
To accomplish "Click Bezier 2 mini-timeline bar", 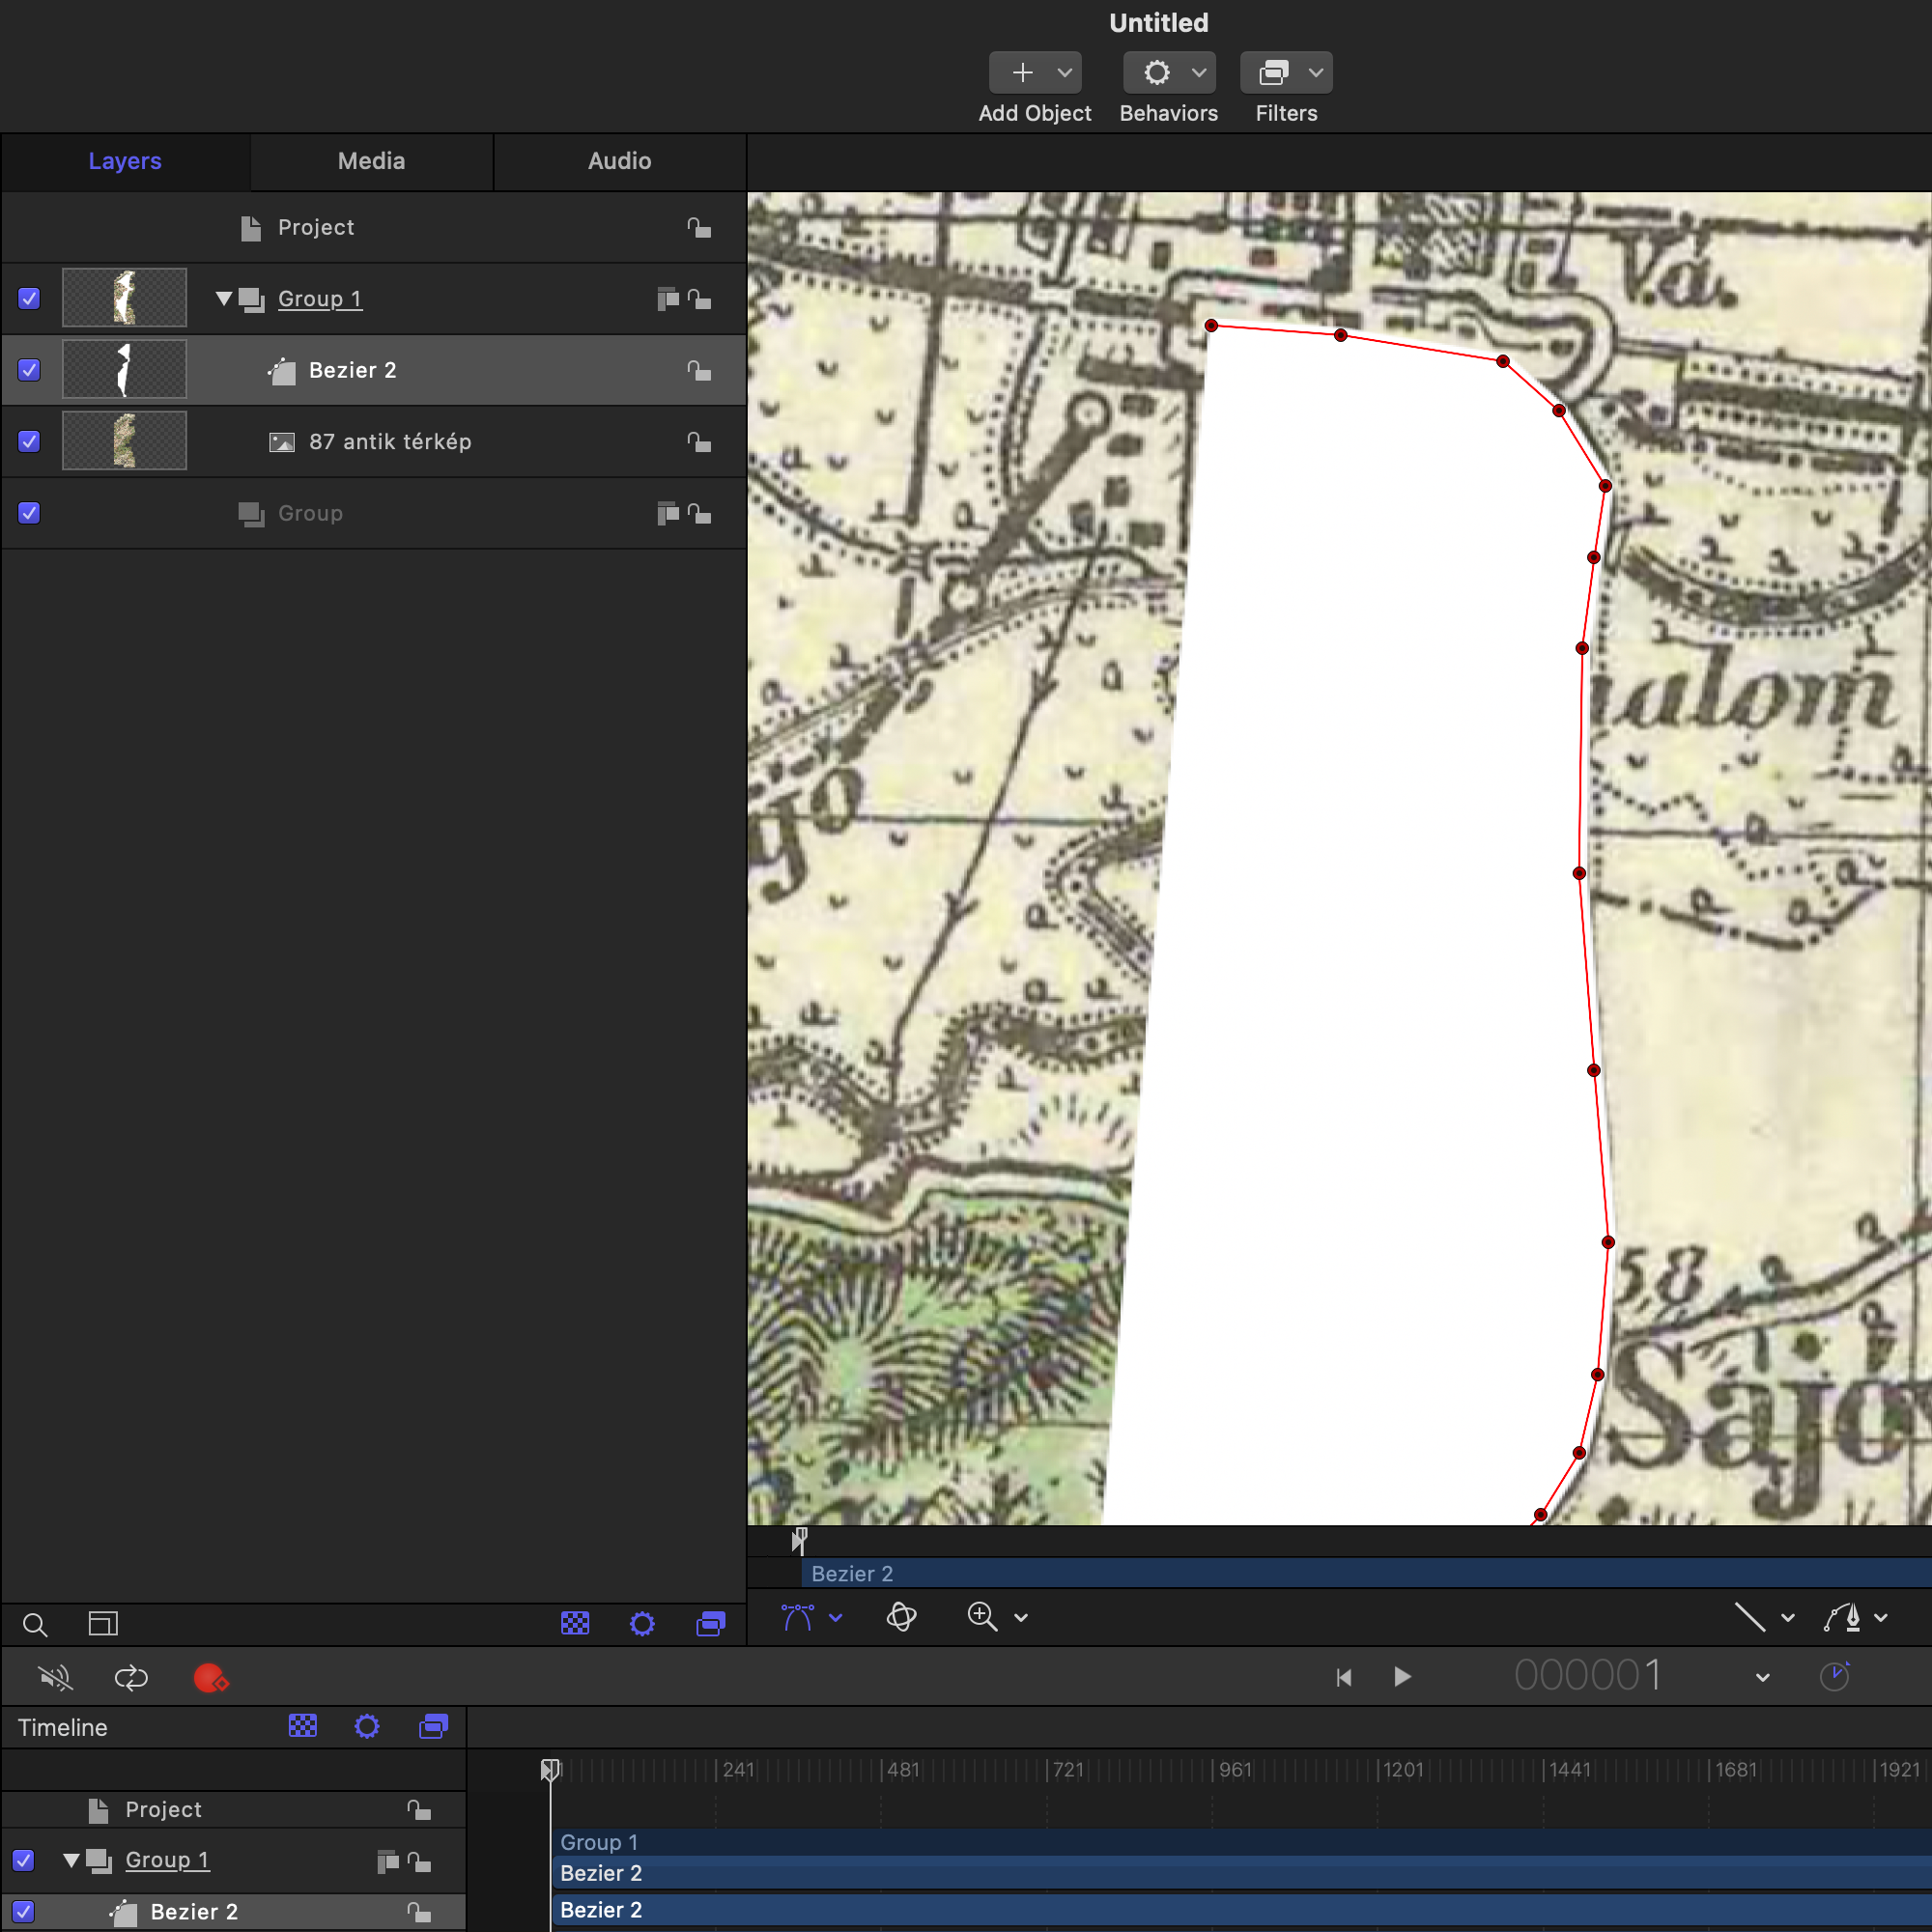I will (x=1366, y=1573).
